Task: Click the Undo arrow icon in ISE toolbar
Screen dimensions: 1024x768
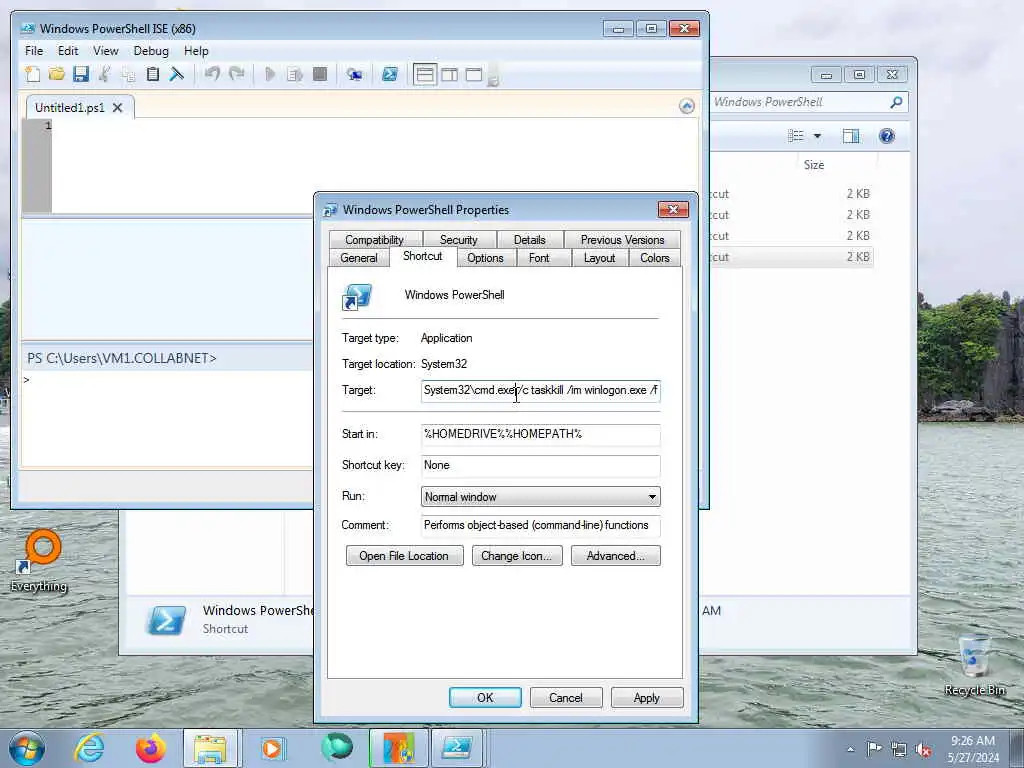Action: 212,74
